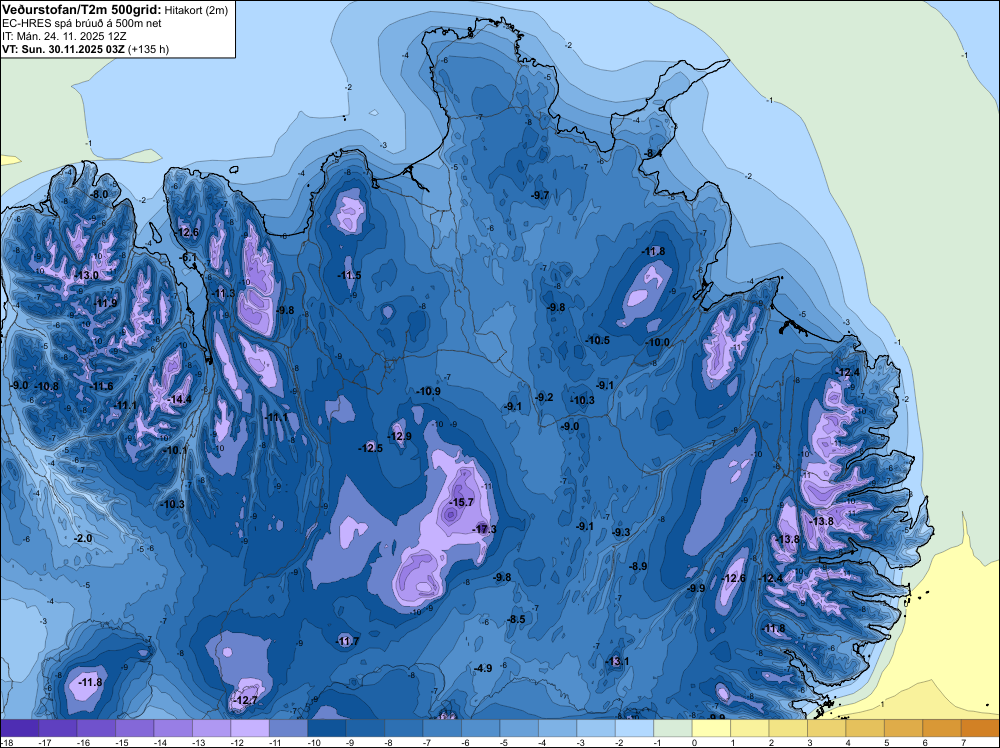
Task: Choose the legend swatch labelled -4
Action: (x=557, y=728)
